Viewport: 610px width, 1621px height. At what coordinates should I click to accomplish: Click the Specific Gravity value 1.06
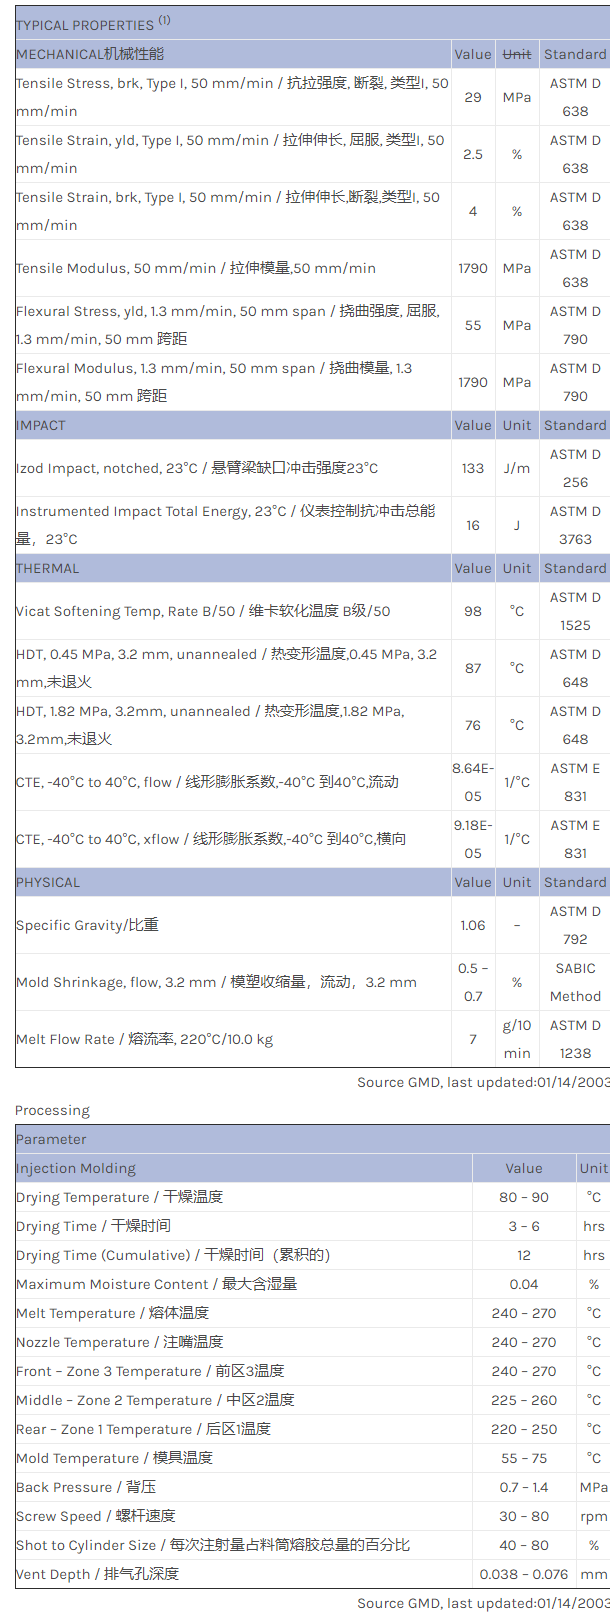(473, 925)
